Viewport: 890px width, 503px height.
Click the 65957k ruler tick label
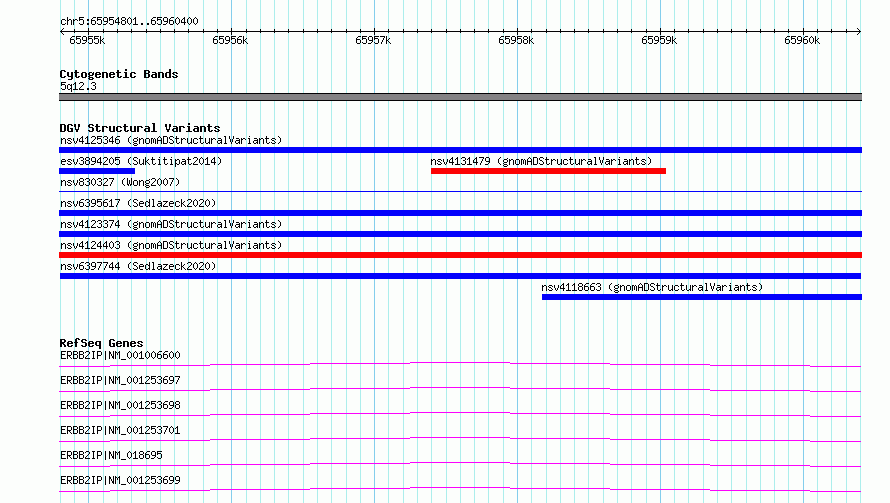[x=373, y=40]
